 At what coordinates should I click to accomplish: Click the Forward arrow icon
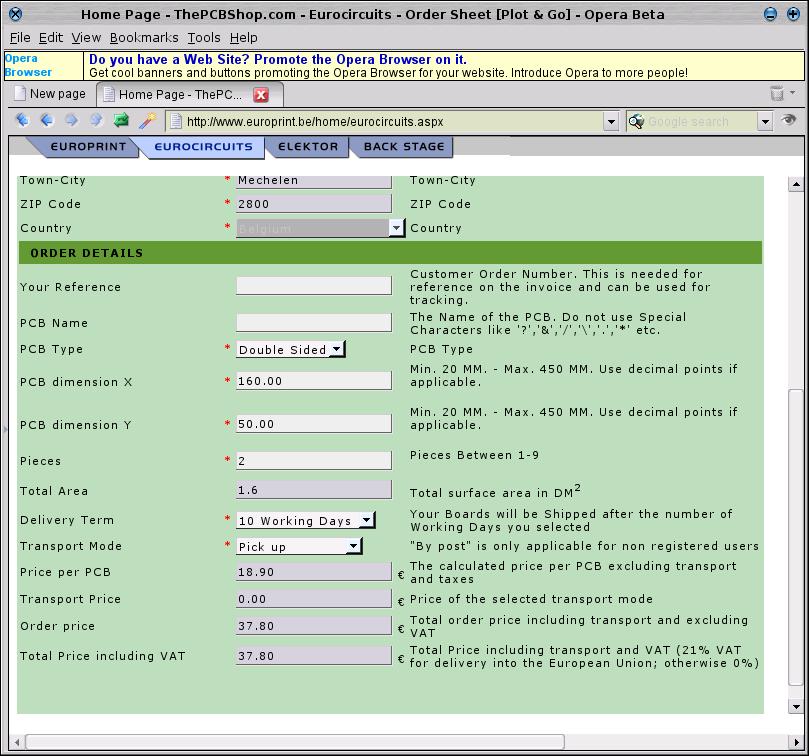[71, 120]
